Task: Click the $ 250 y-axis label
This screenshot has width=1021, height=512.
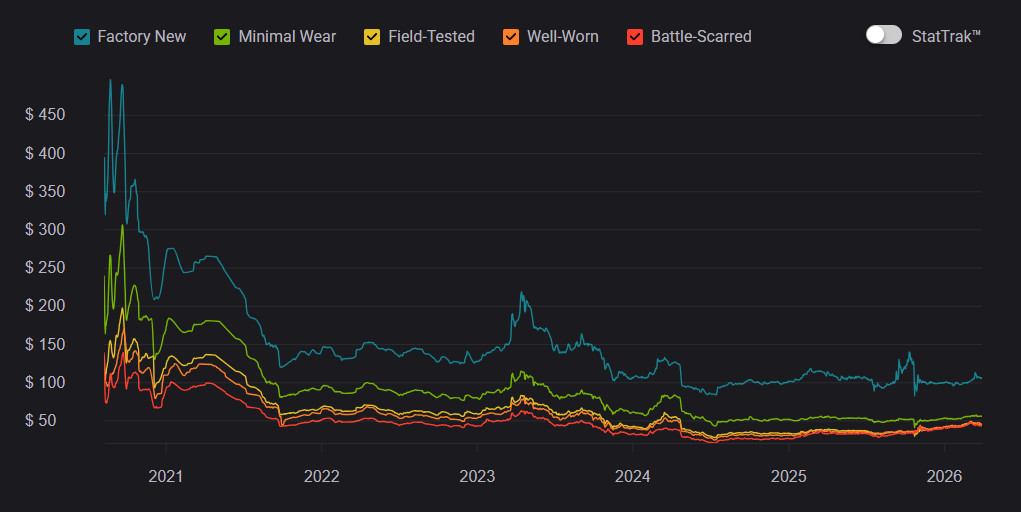Action: (45, 268)
